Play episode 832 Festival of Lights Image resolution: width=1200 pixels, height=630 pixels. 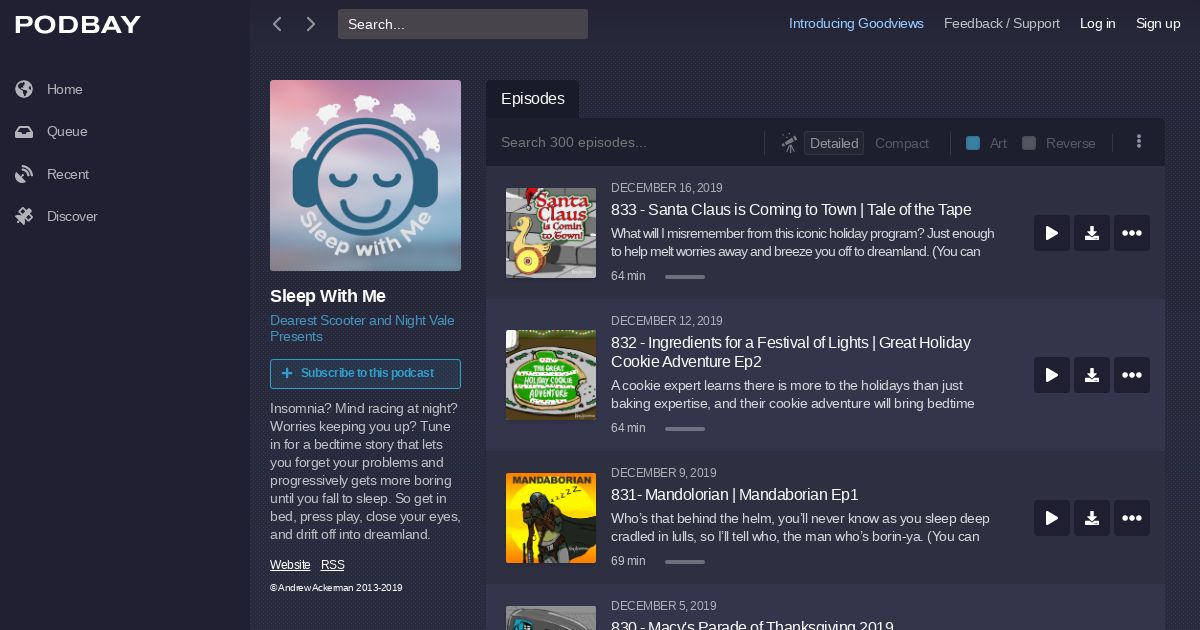tap(1052, 375)
